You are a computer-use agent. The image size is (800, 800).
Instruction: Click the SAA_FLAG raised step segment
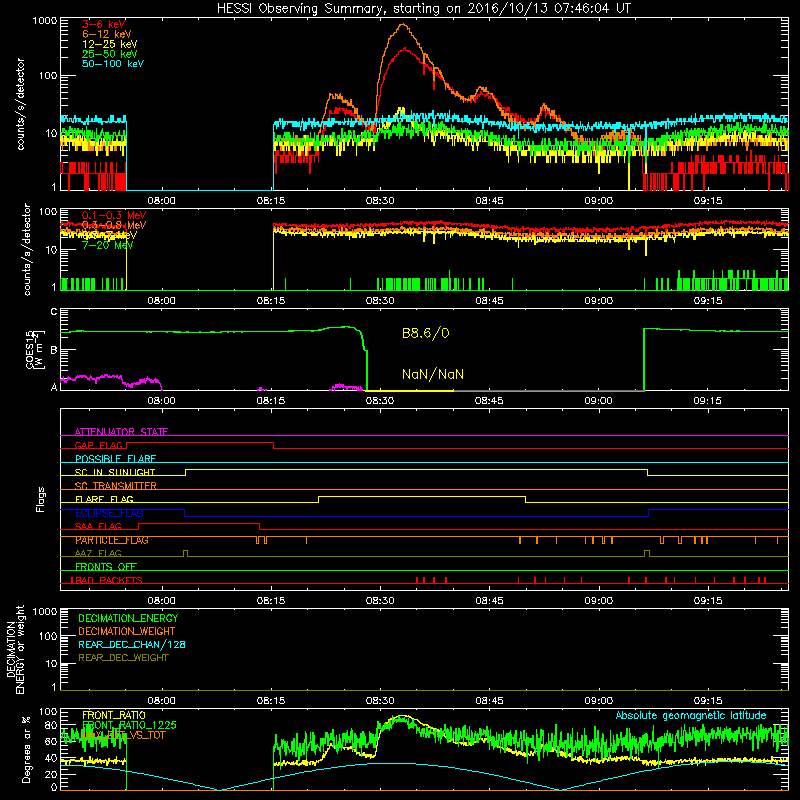pos(199,523)
